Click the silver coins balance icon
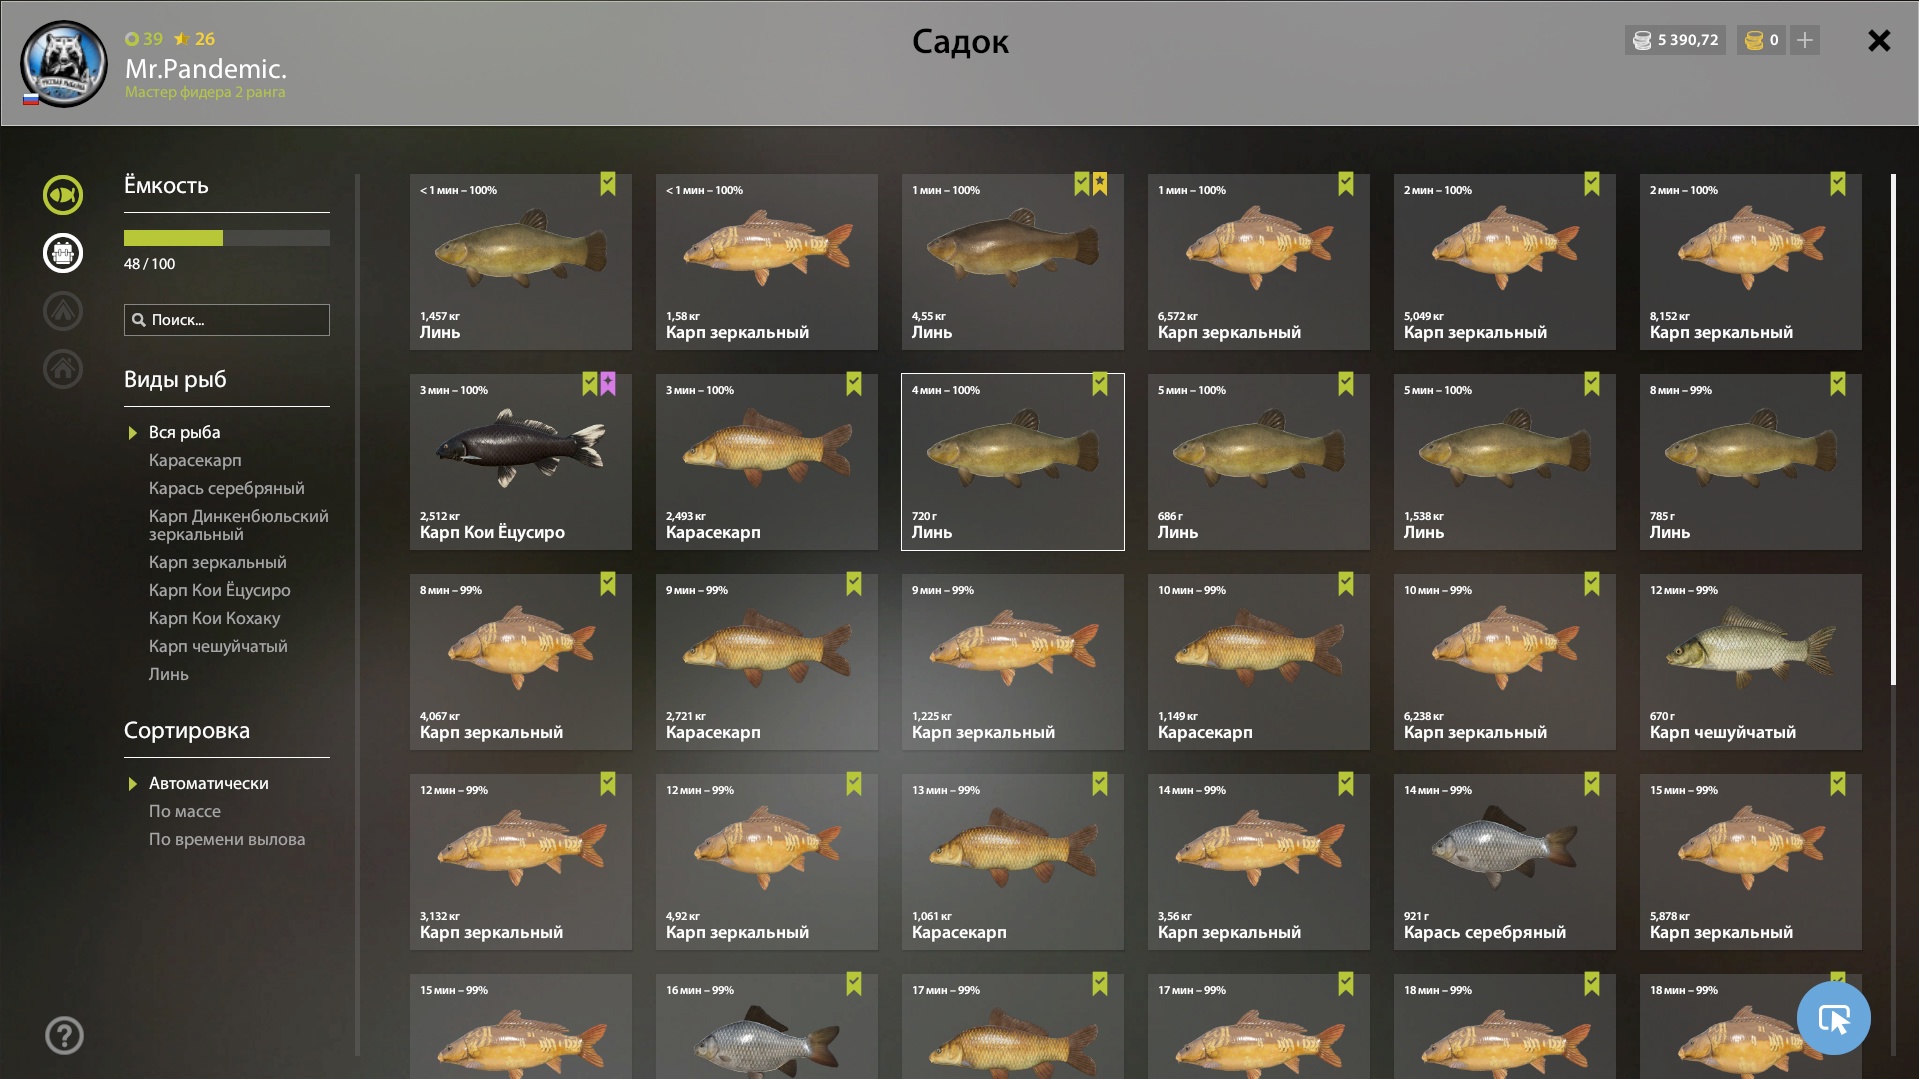 [1642, 40]
